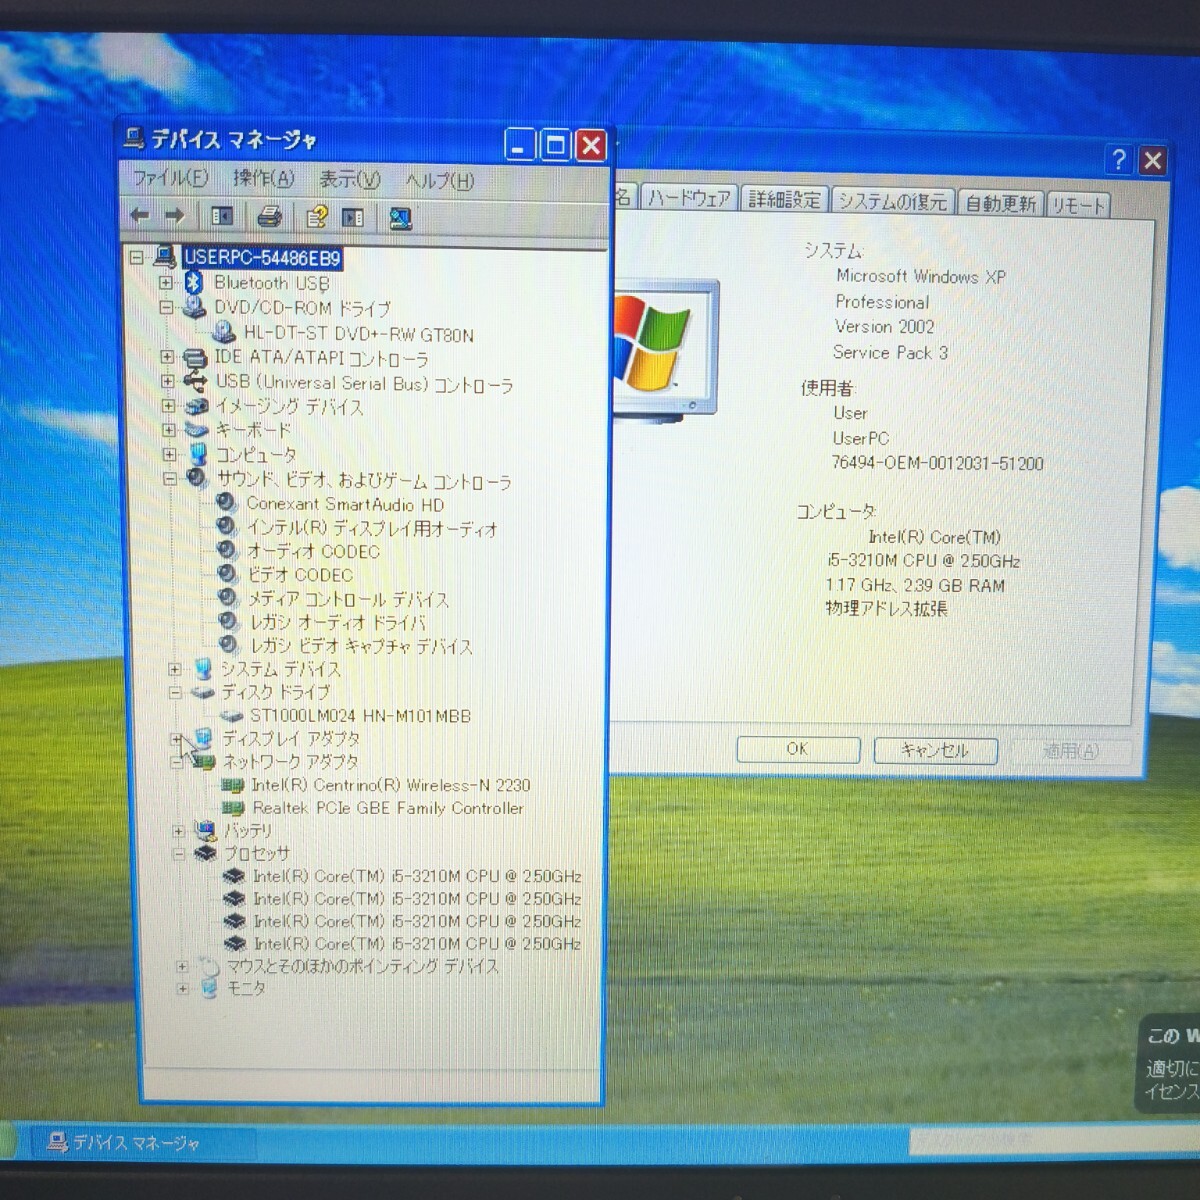The image size is (1200, 1200).
Task: Switch to the システムの復元 tab
Action: [x=892, y=202]
